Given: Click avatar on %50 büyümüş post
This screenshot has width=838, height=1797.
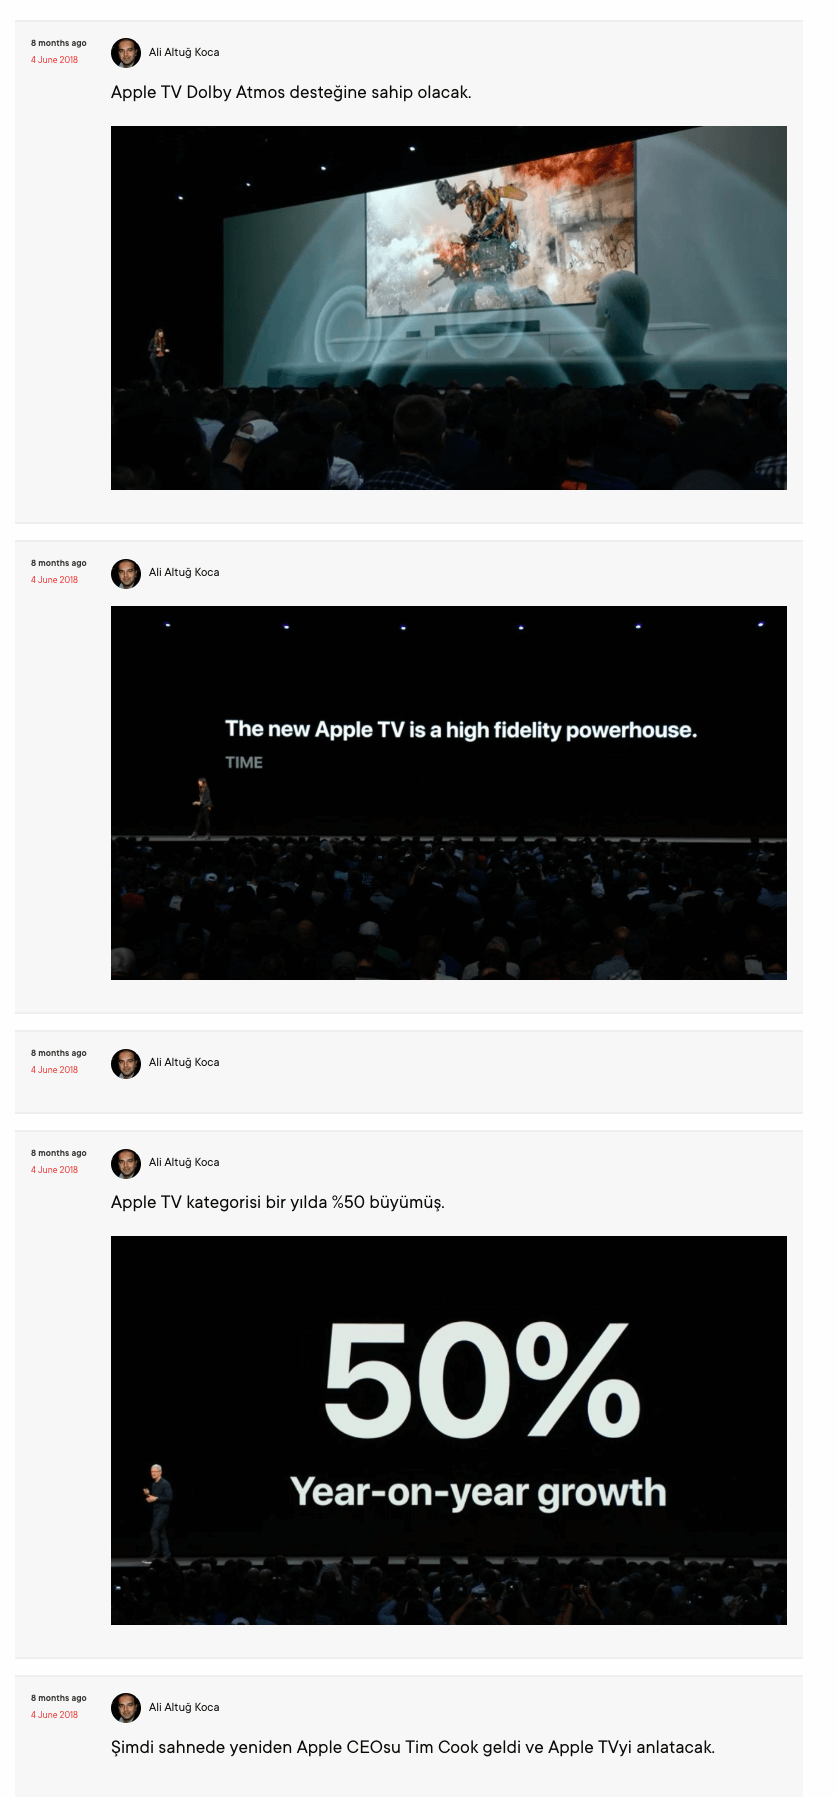Looking at the screenshot, I should [x=126, y=1163].
